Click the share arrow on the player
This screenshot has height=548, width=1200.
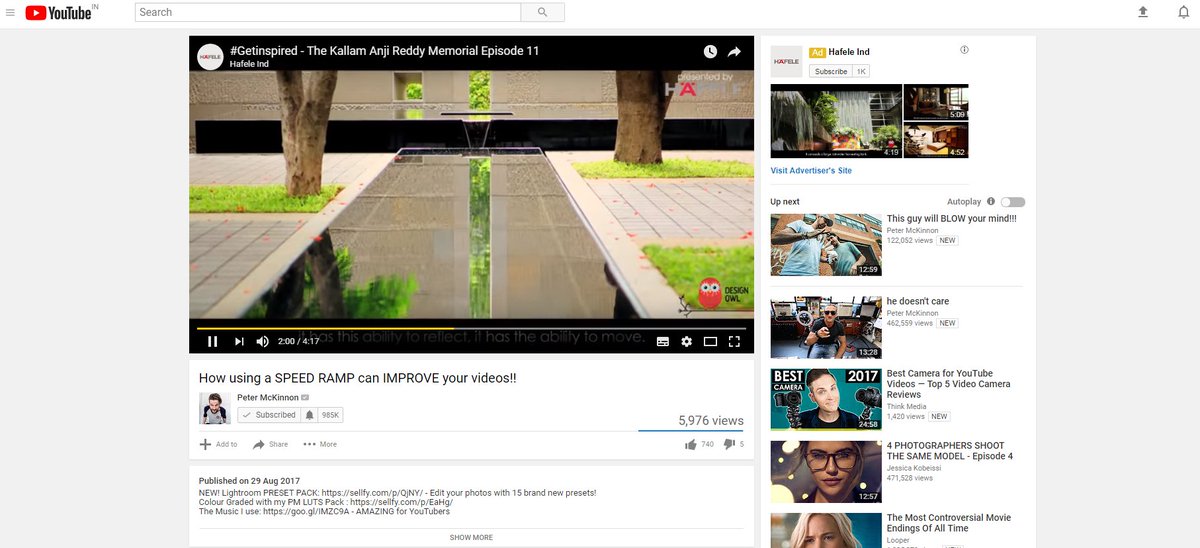tap(734, 52)
